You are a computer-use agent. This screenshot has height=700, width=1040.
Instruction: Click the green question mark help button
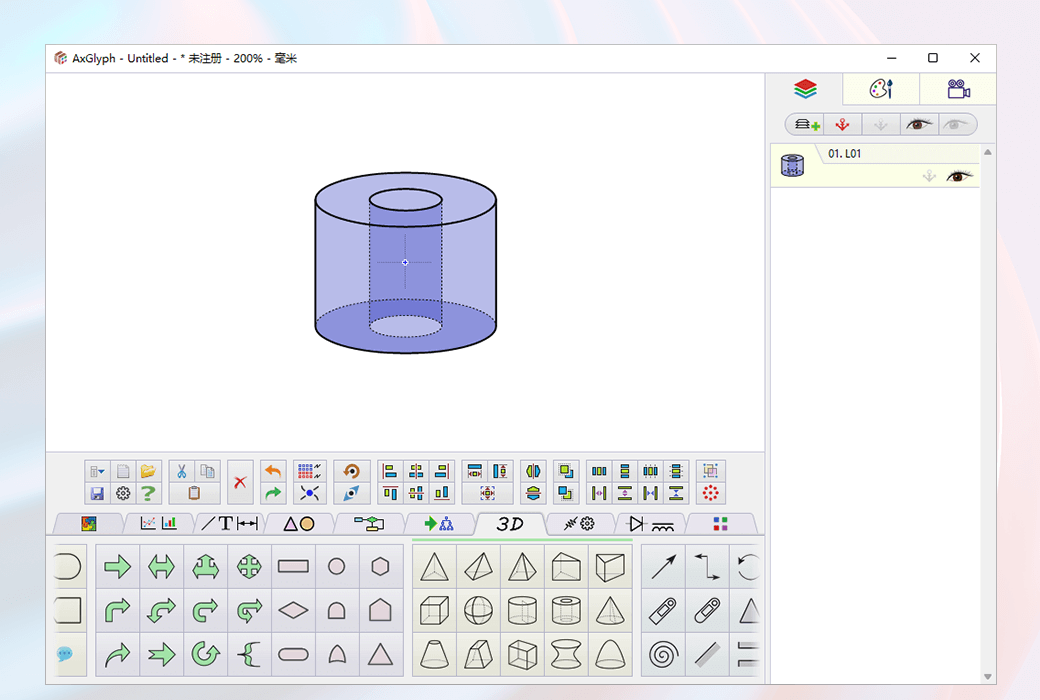pos(146,492)
